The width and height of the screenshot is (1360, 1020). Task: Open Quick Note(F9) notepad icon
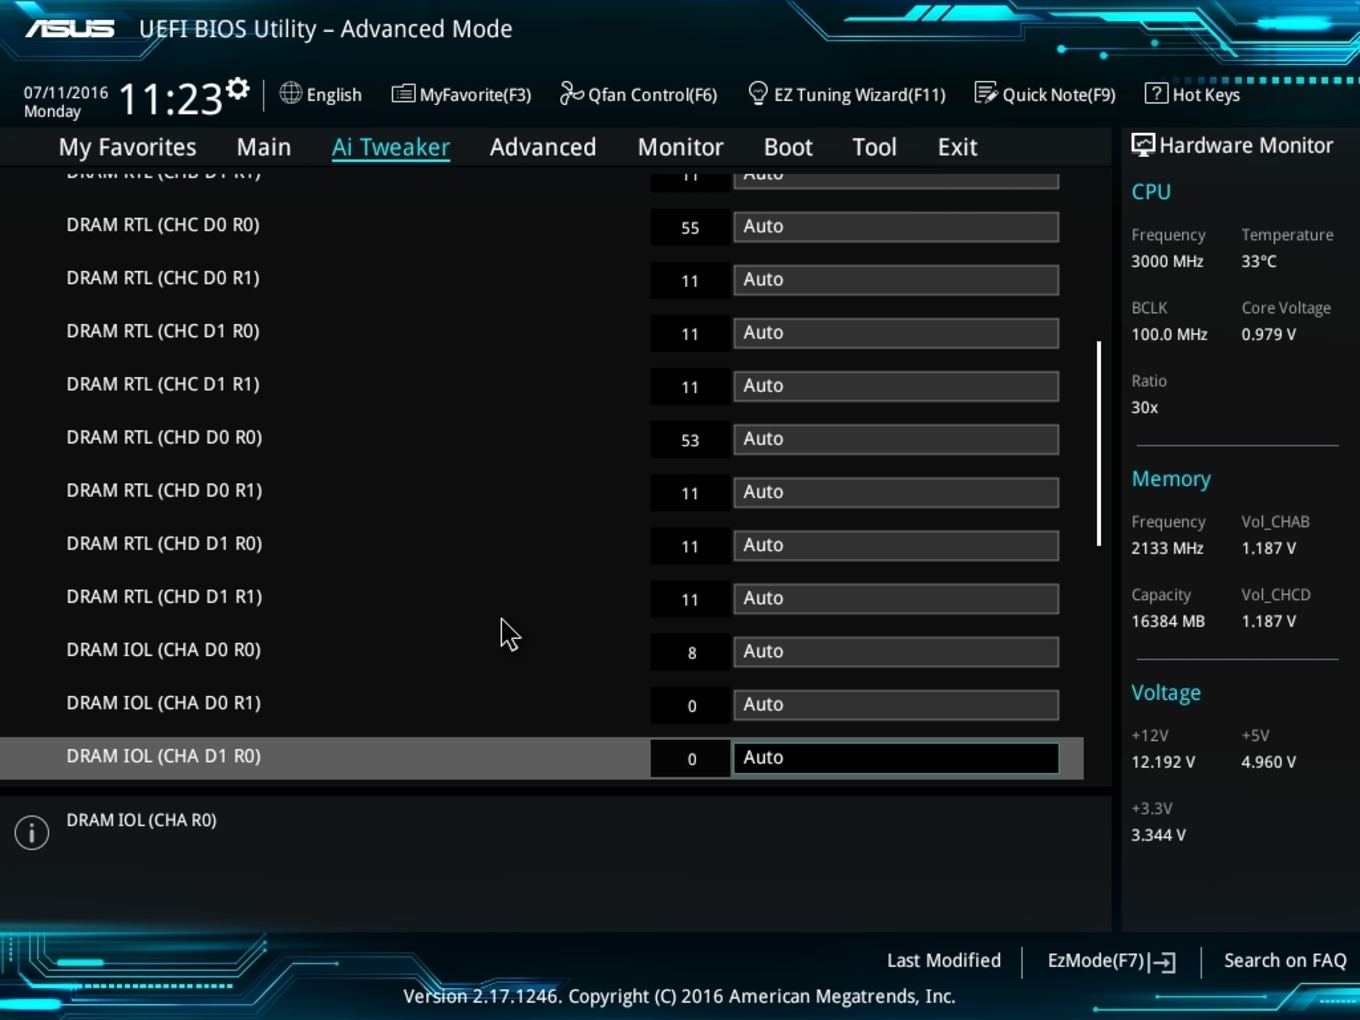click(x=985, y=93)
